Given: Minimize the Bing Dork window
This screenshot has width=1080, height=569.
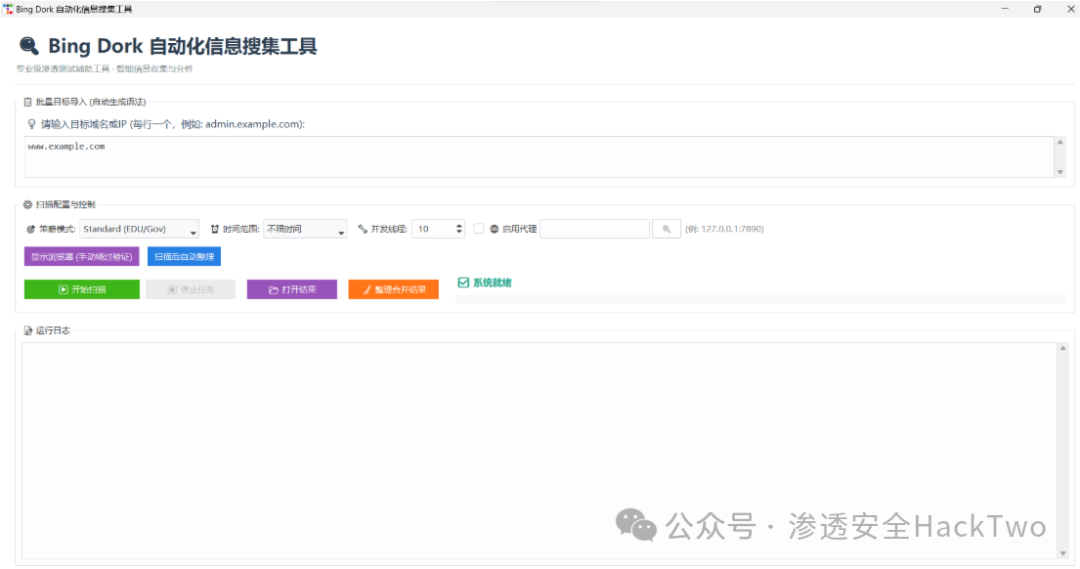Looking at the screenshot, I should [1005, 9].
